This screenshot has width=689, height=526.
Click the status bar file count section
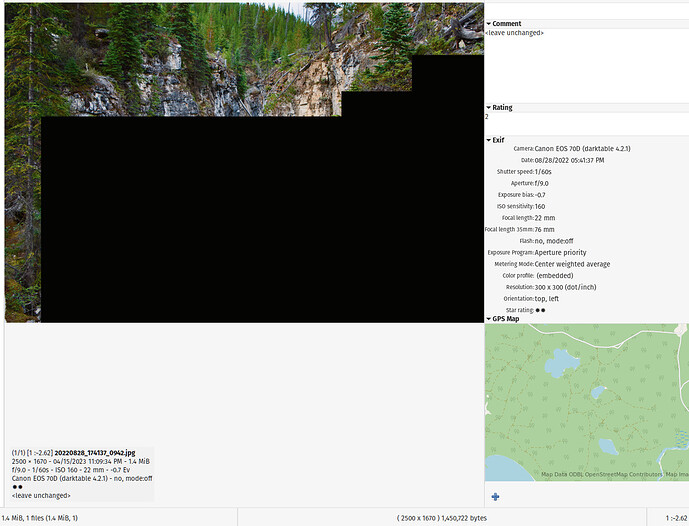(x=40, y=518)
